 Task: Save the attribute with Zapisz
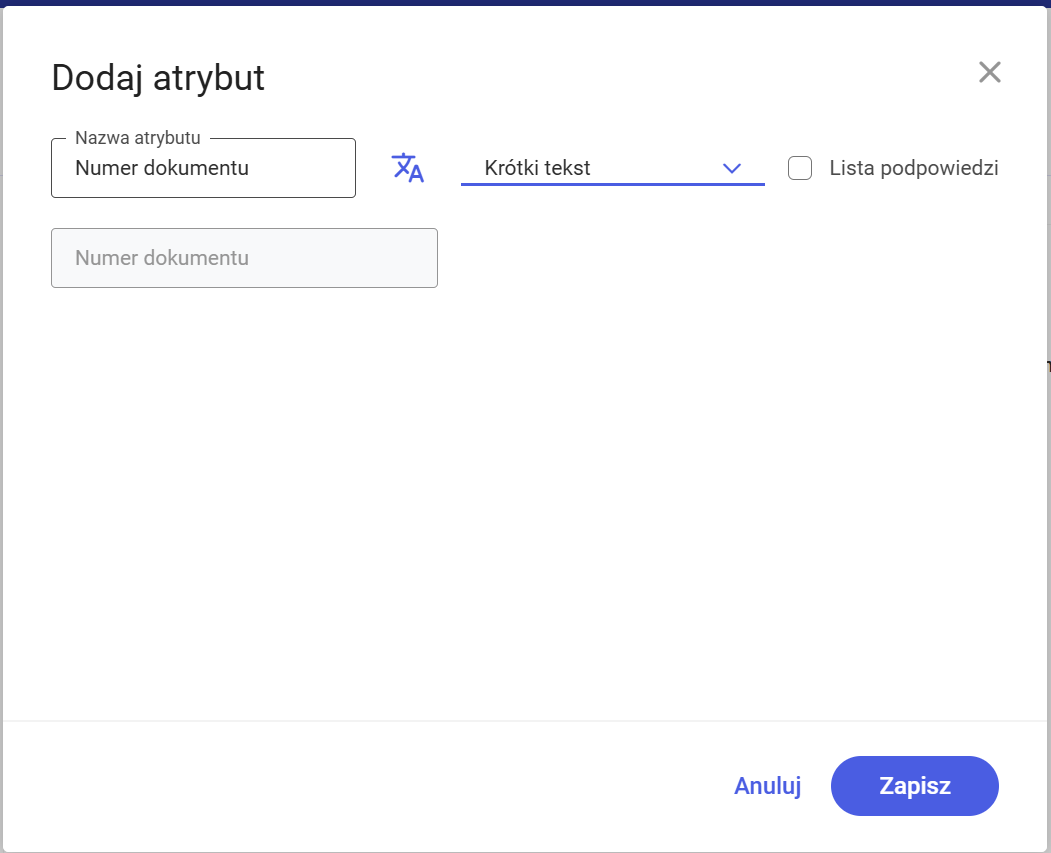click(914, 785)
